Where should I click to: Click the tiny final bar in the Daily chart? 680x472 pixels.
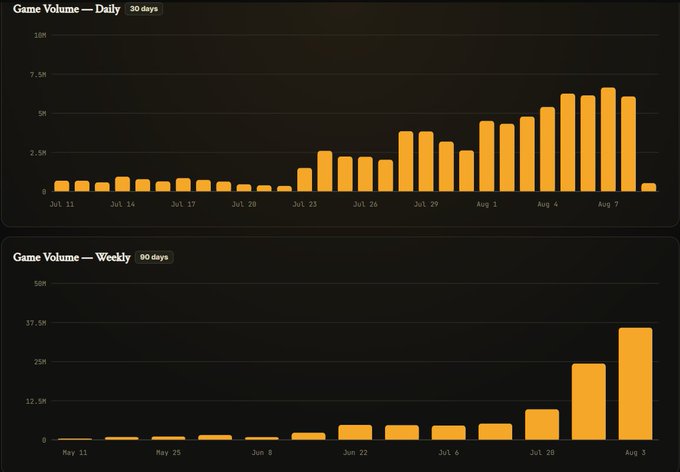(649, 187)
